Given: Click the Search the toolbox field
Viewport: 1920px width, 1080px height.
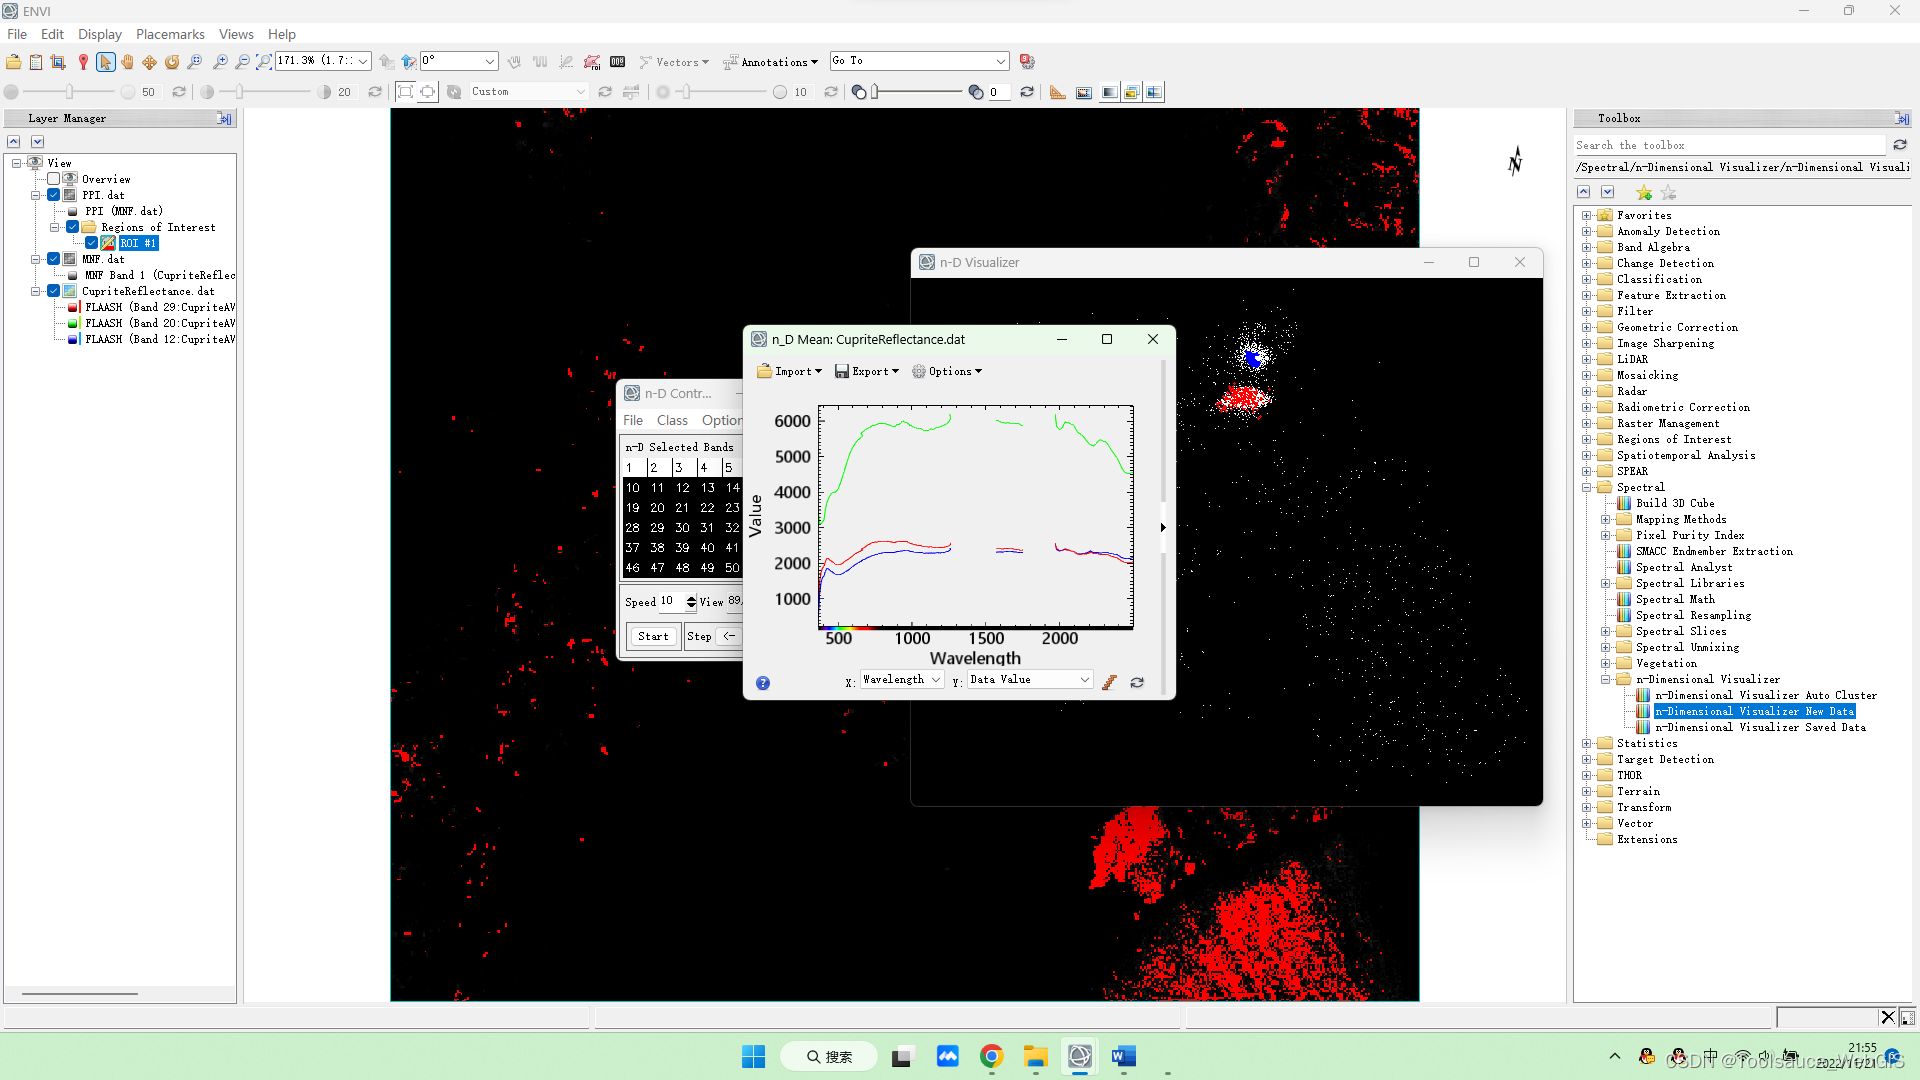Looking at the screenshot, I should point(1729,145).
